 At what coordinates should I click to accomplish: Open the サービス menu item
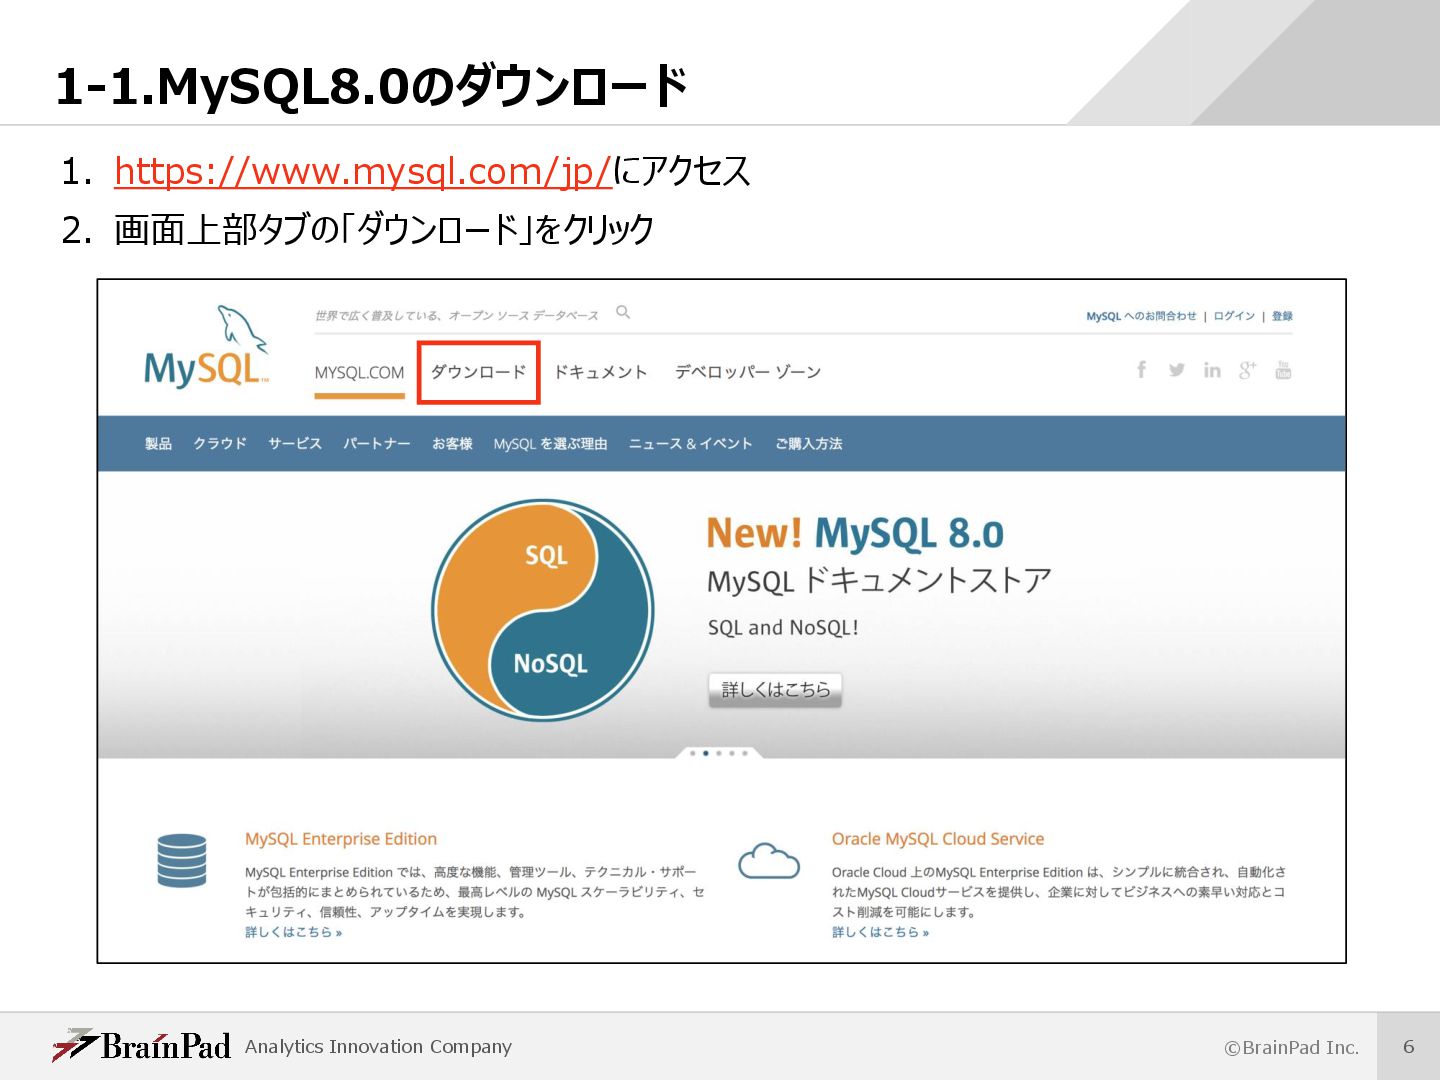point(295,444)
